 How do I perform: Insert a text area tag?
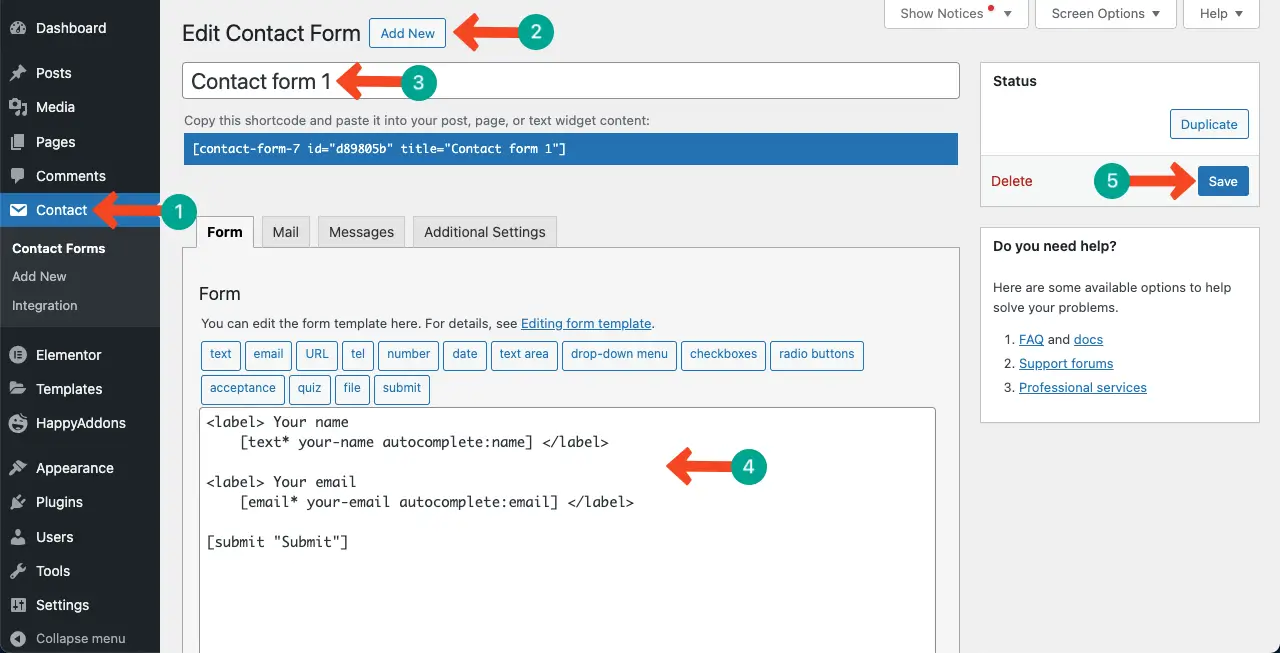(x=524, y=355)
